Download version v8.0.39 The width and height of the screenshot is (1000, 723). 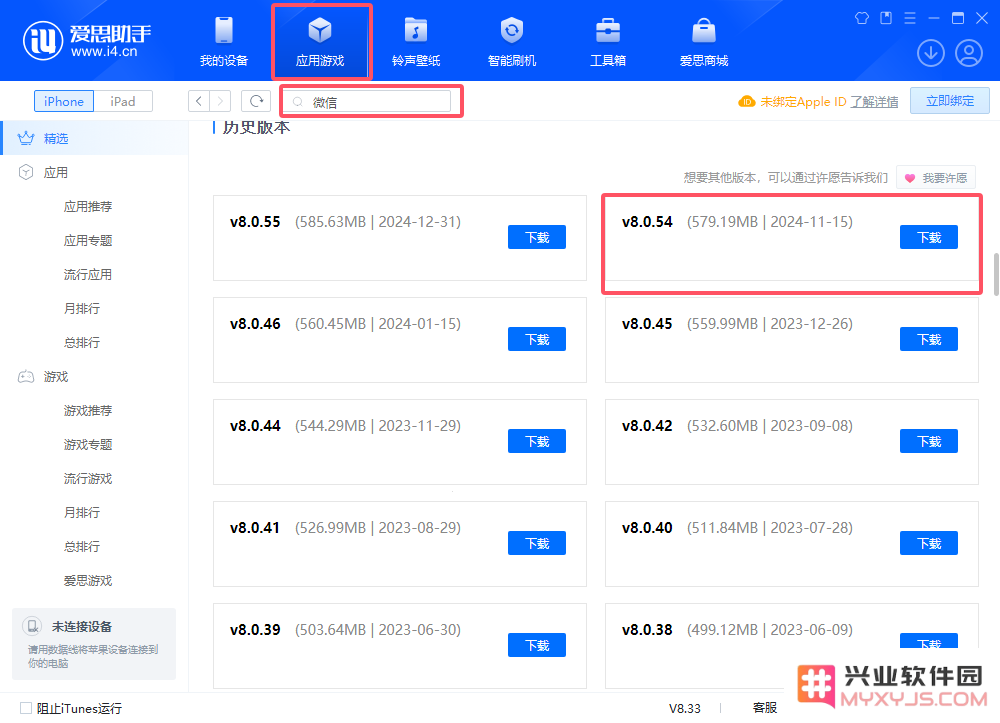click(x=537, y=645)
